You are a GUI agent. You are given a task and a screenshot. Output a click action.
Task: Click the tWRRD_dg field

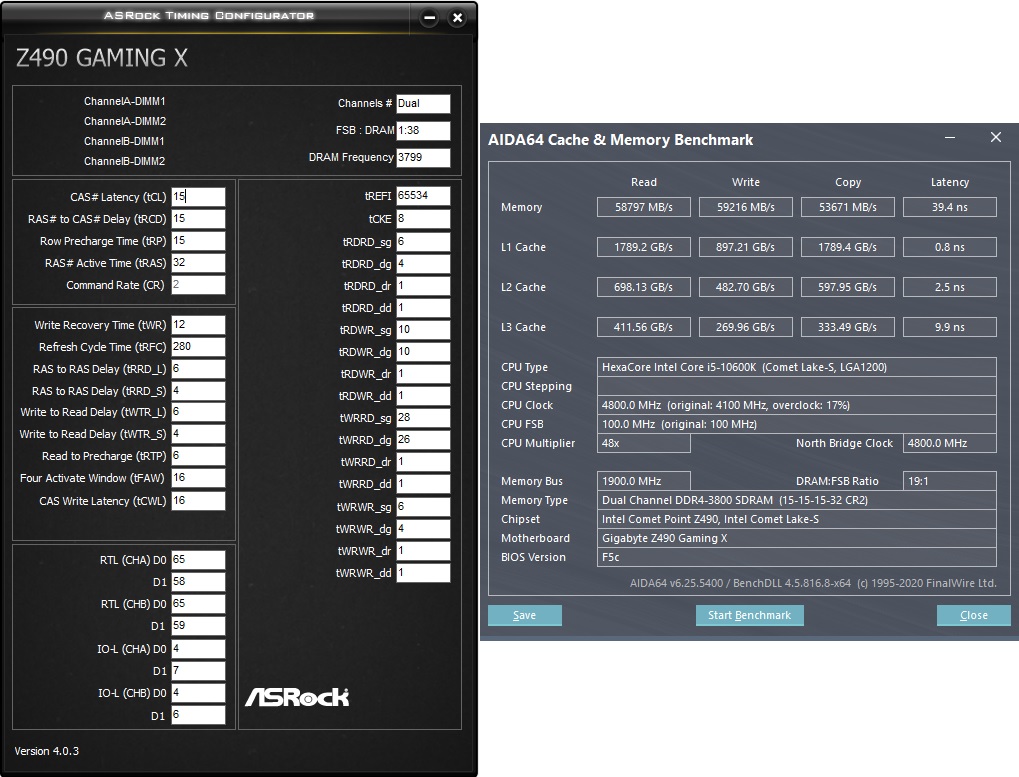coord(423,440)
